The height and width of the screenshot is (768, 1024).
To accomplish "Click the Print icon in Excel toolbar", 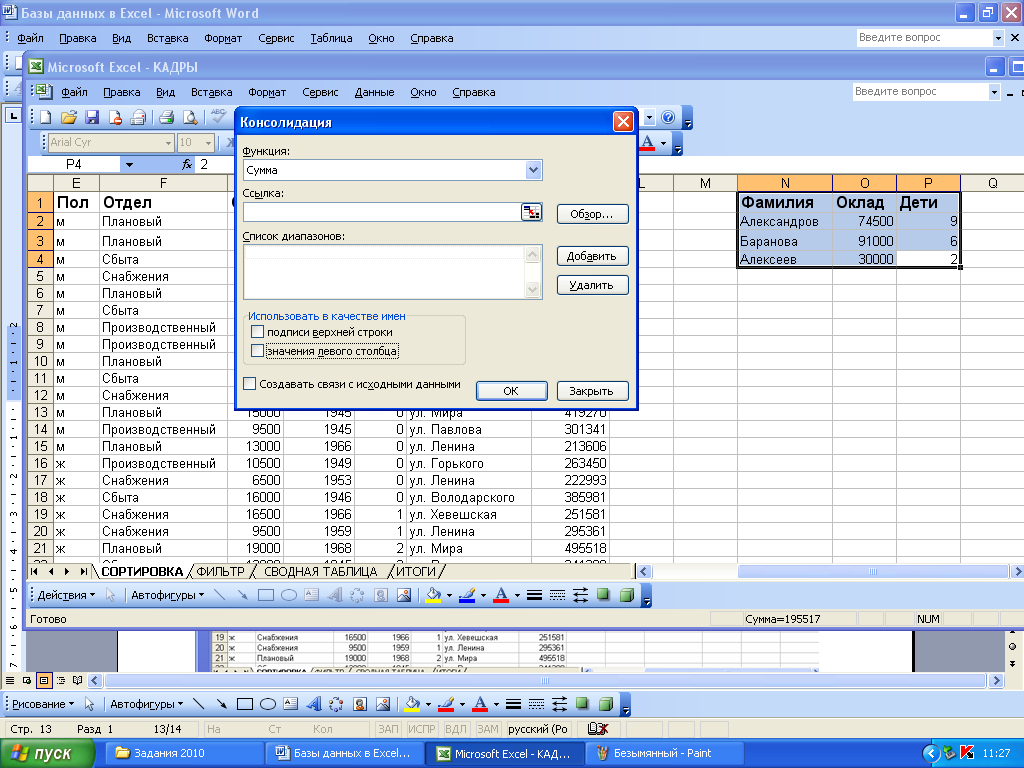I will [166, 117].
